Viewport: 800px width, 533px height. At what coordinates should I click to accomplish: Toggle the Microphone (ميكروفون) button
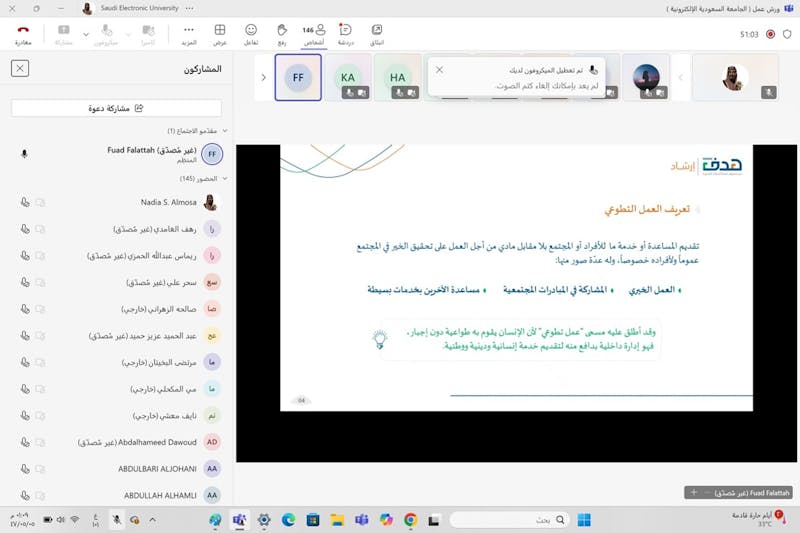pyautogui.click(x=109, y=35)
